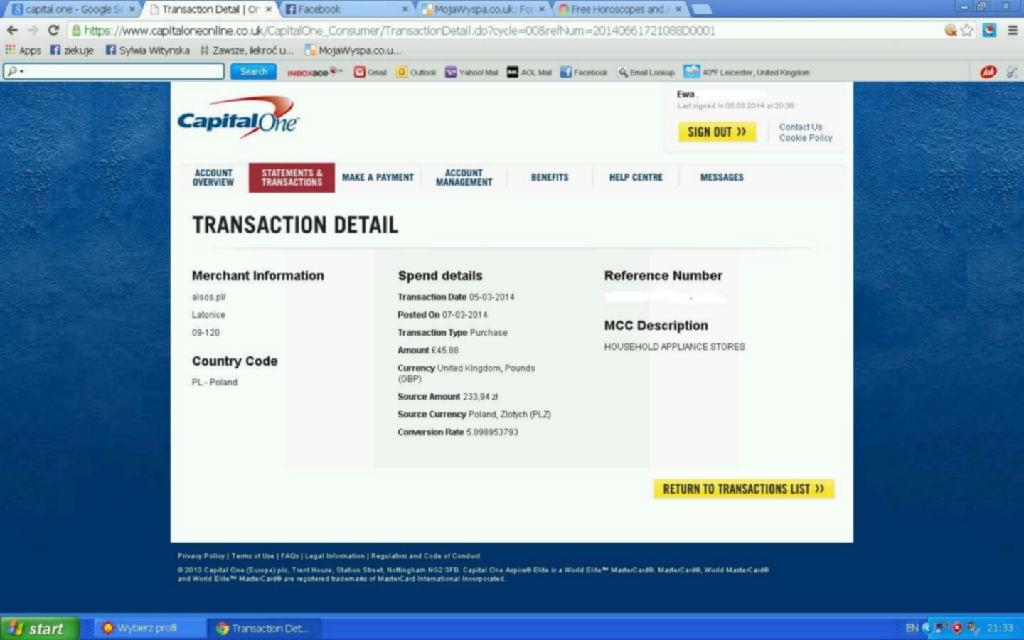Click the blue extension icon beside the star
The width and height of the screenshot is (1024, 640).
pos(989,30)
